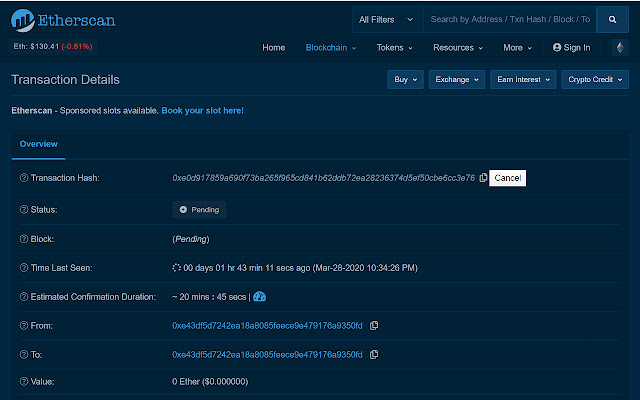Focus the address search input field

[x=510, y=20]
